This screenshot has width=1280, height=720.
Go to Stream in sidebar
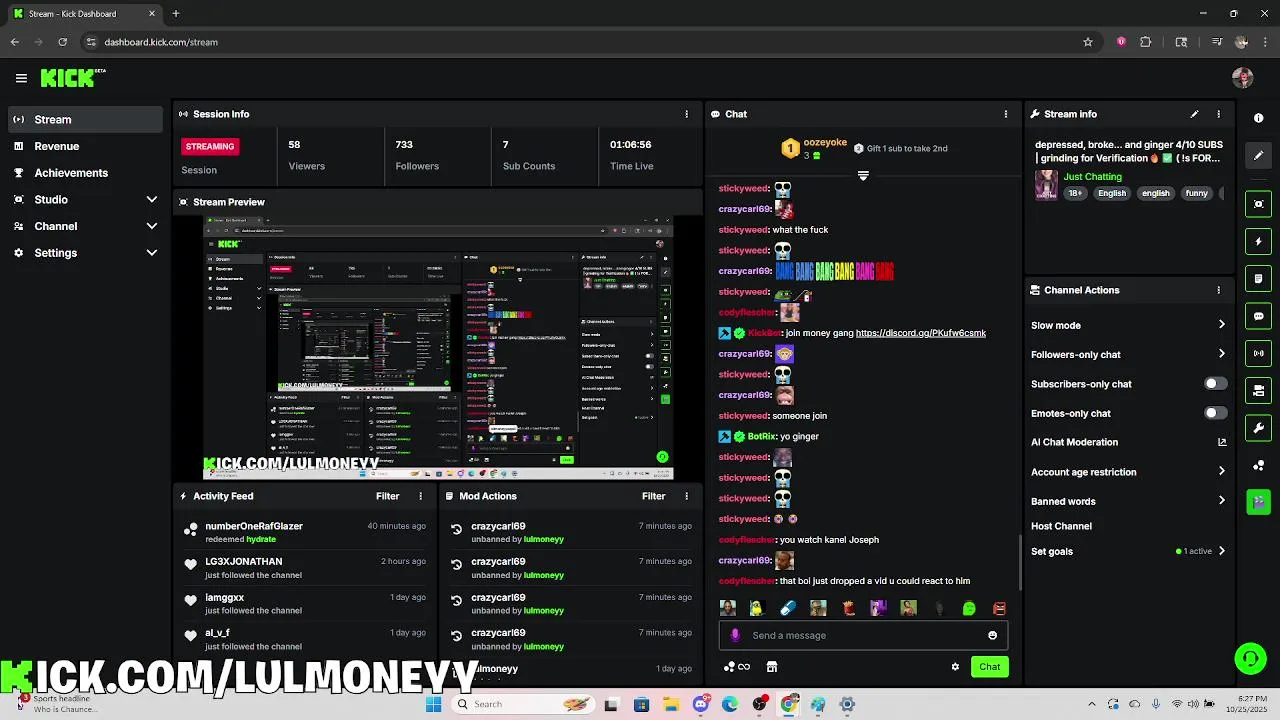pyautogui.click(x=85, y=119)
